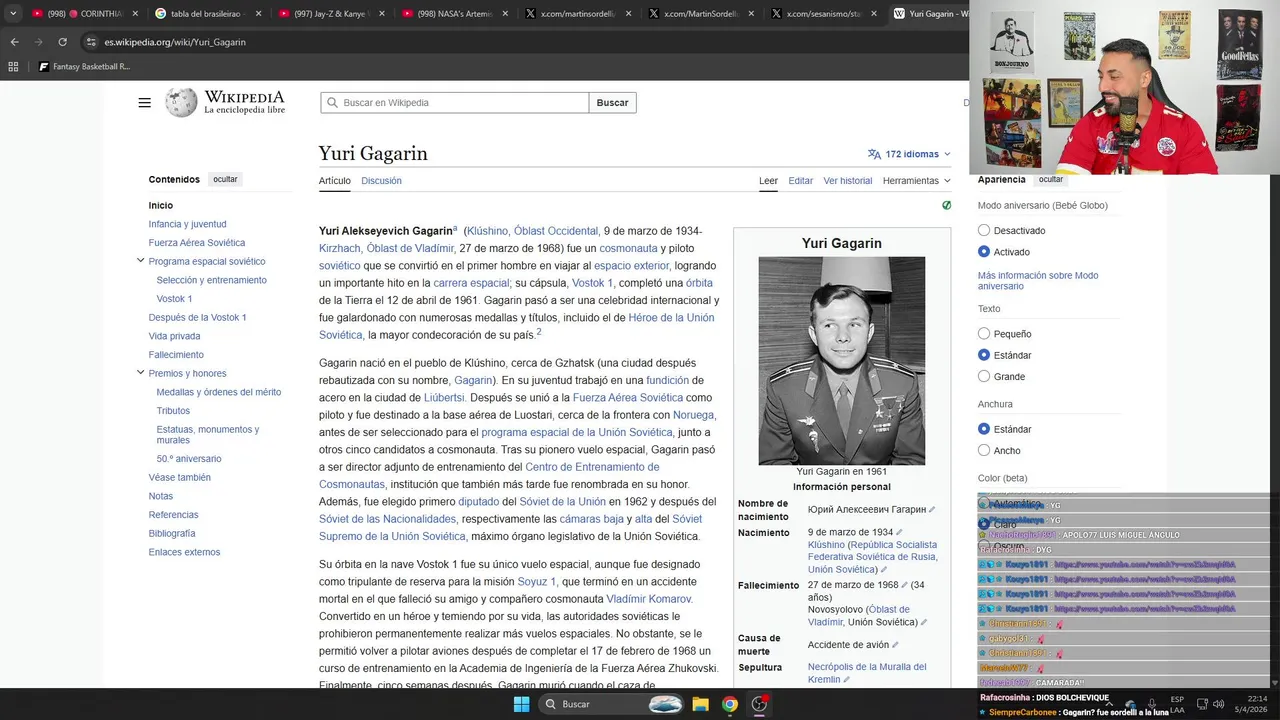
Task: Open the Editar tab
Action: pyautogui.click(x=800, y=181)
